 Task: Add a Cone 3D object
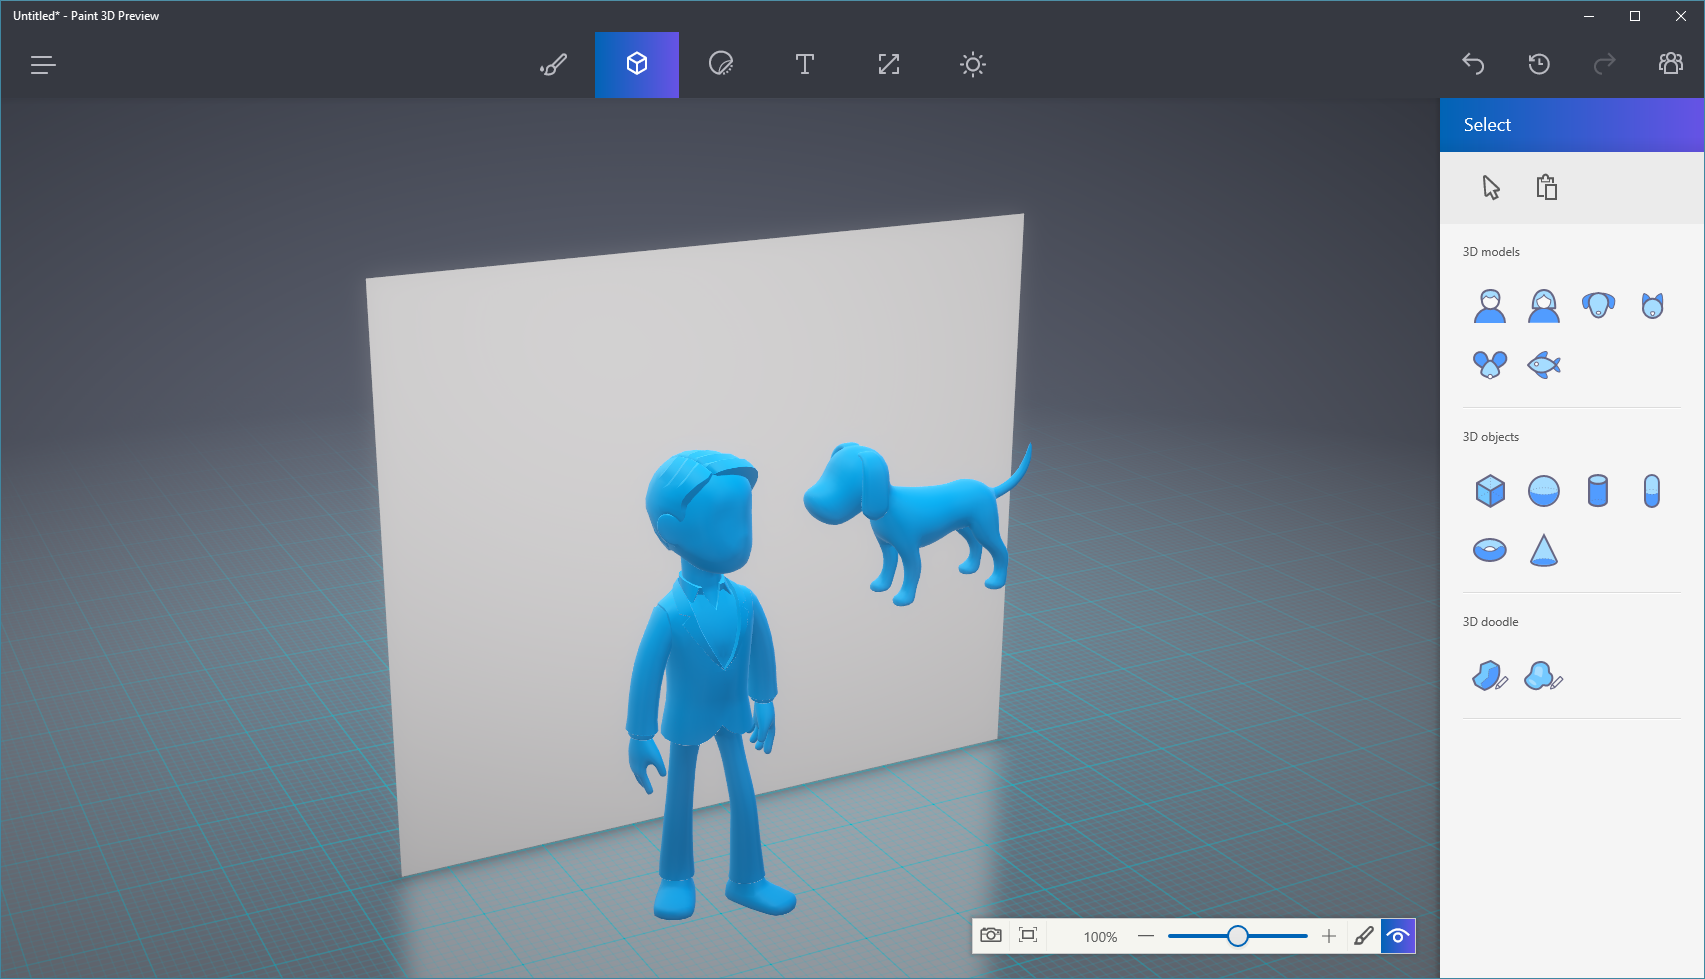[x=1544, y=550]
